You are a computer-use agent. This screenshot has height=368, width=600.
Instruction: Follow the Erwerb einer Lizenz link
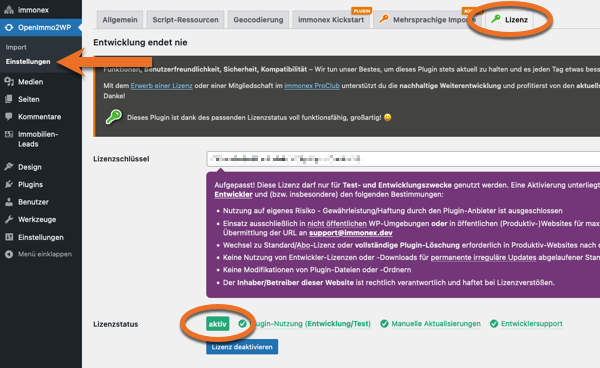tap(161, 86)
